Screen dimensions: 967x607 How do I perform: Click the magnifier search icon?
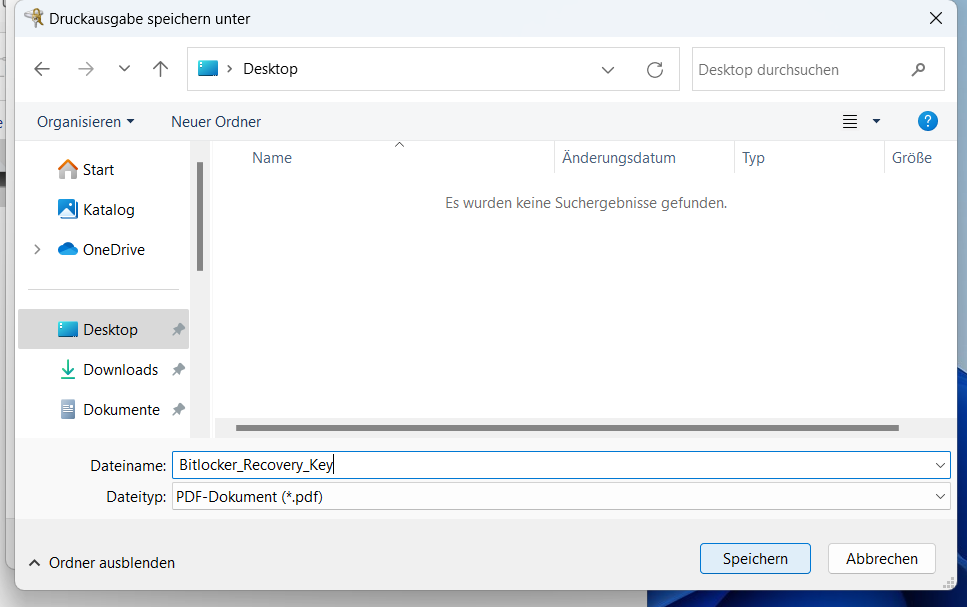[x=918, y=70]
